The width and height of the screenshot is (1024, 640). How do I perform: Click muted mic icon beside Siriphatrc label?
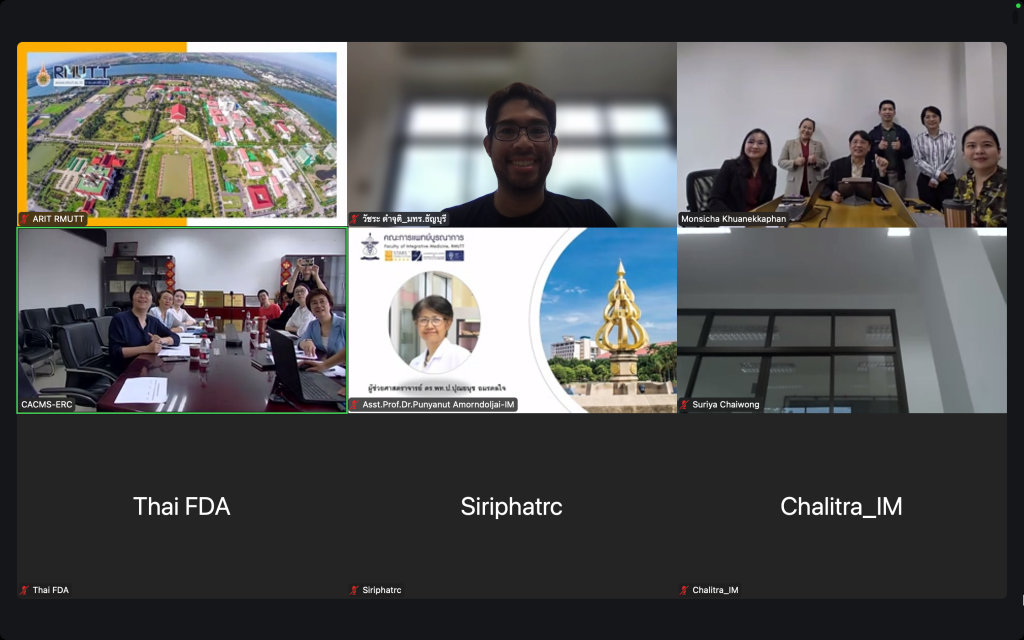click(354, 590)
